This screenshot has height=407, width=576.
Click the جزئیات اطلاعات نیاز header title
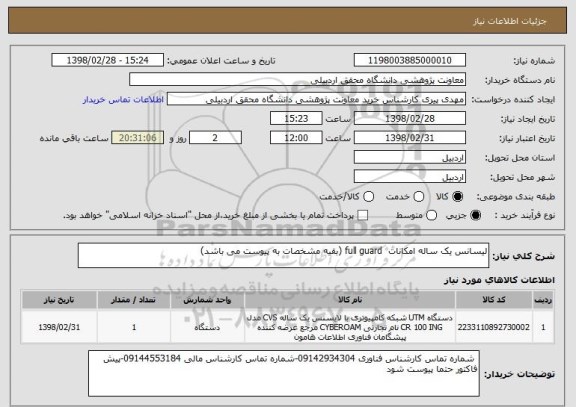tap(510, 21)
